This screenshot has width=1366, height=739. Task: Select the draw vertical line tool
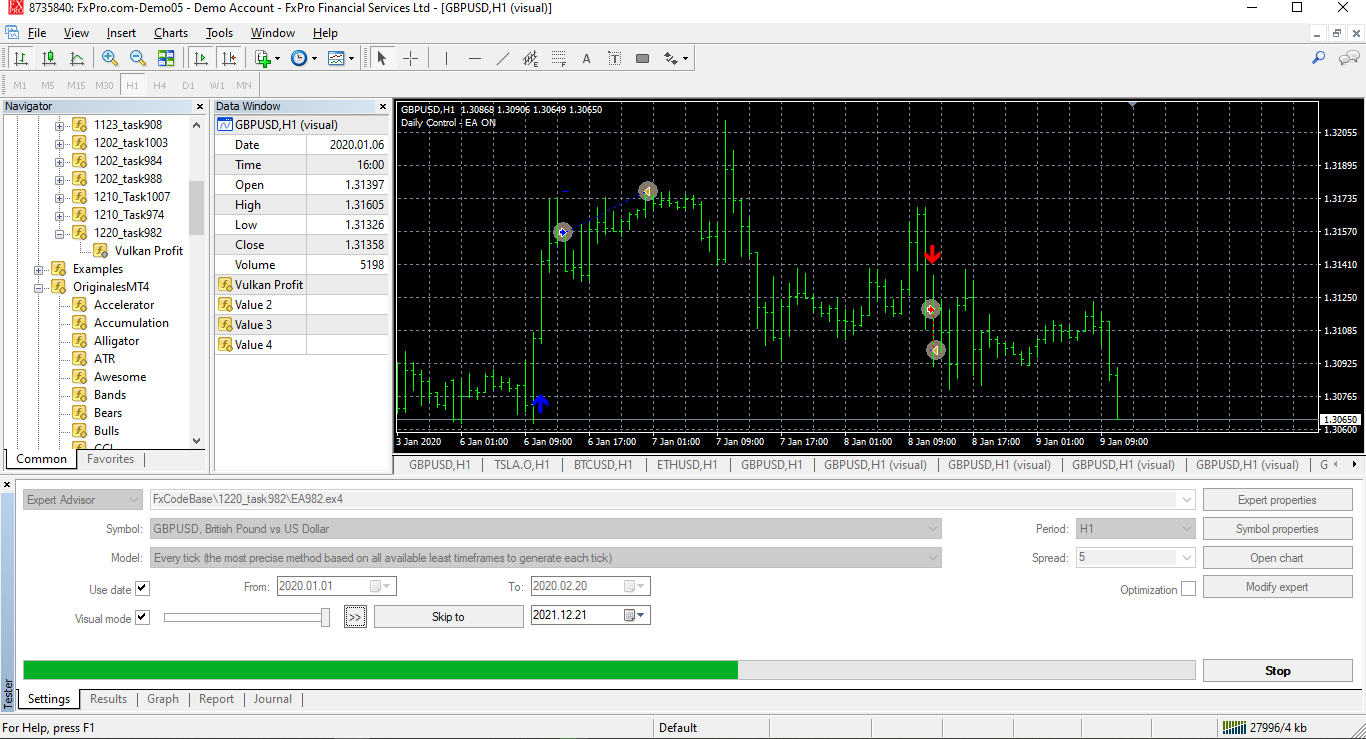pyautogui.click(x=446, y=58)
